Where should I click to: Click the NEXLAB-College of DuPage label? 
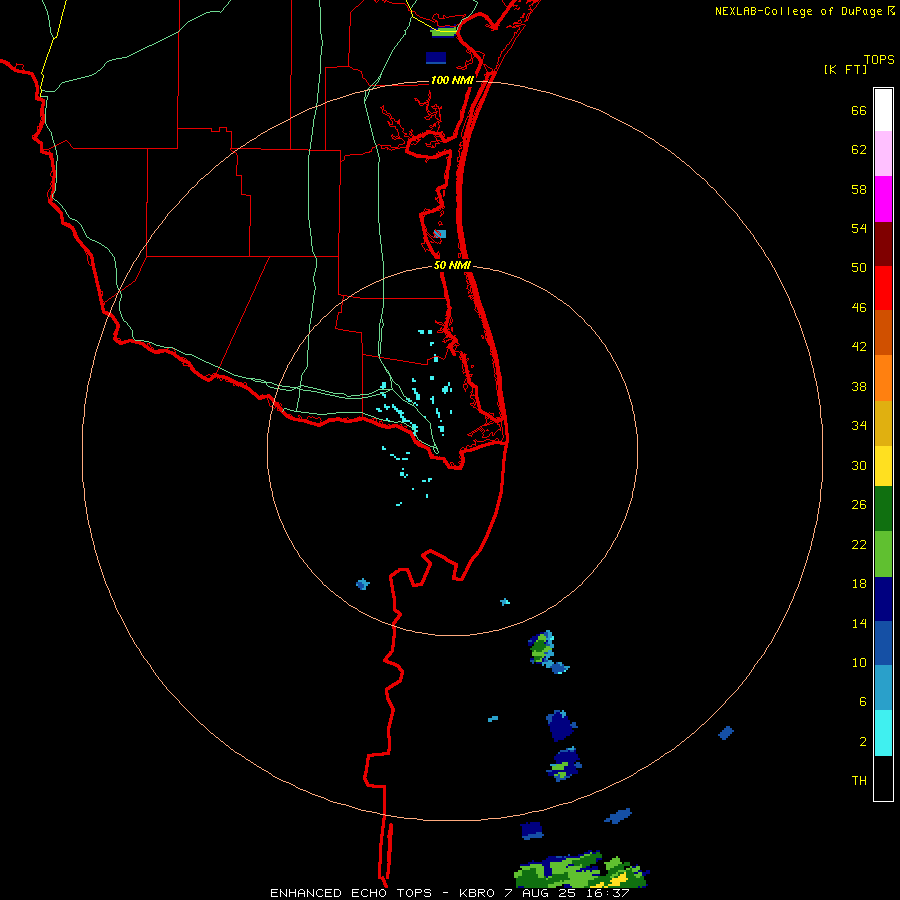coord(798,11)
